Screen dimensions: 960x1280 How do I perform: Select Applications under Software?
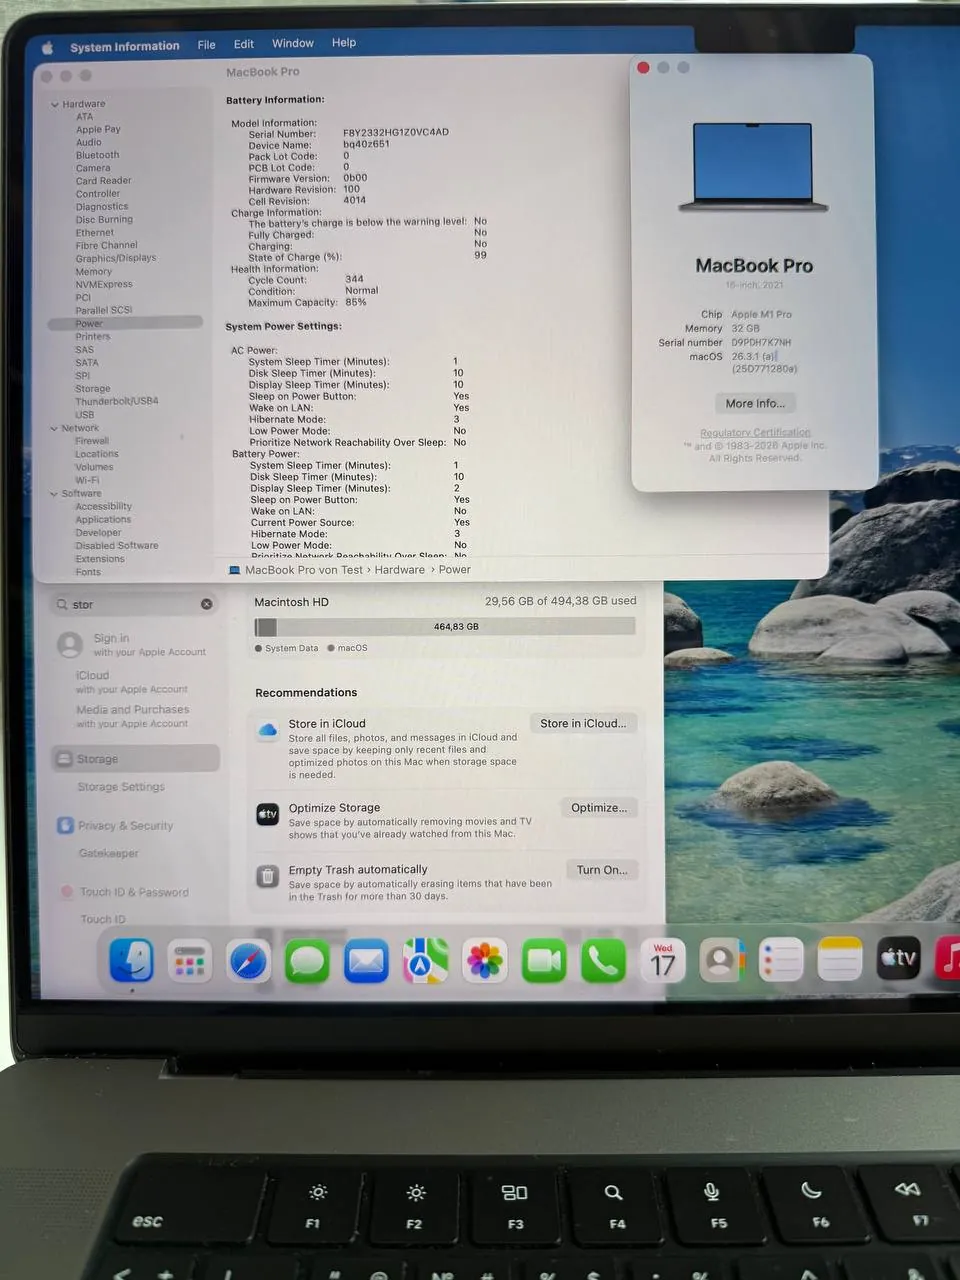point(103,519)
